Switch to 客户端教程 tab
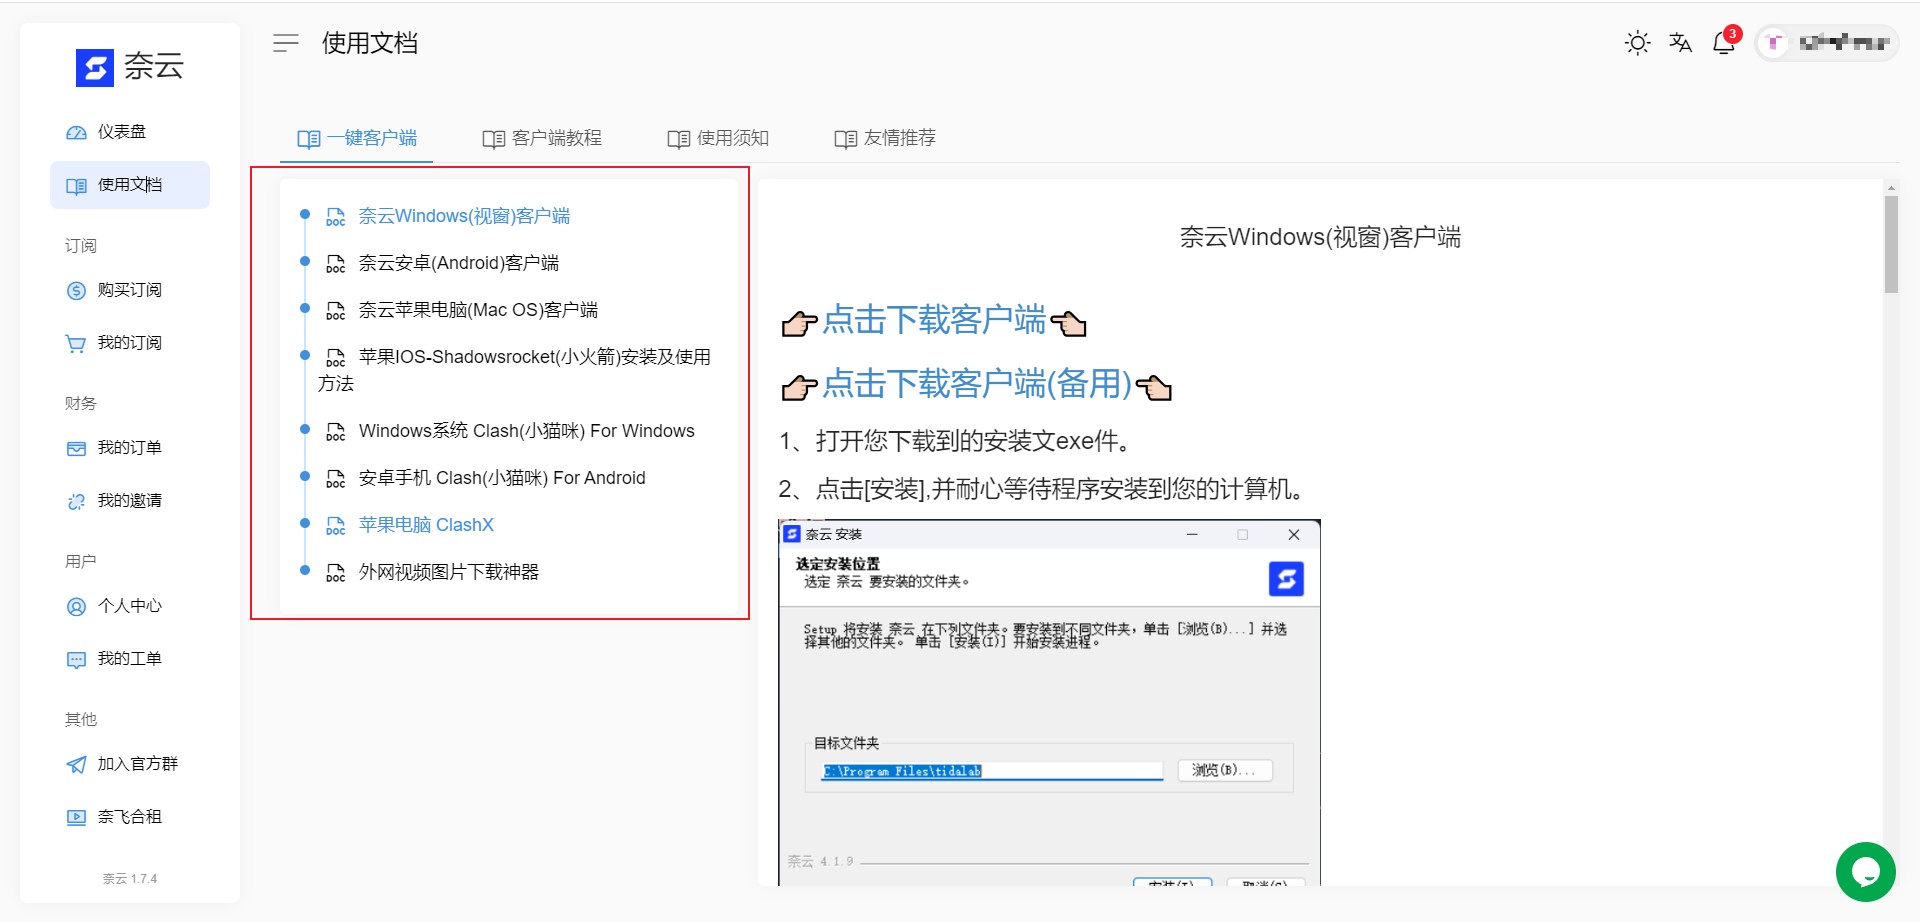This screenshot has height=922, width=1920. coord(542,138)
